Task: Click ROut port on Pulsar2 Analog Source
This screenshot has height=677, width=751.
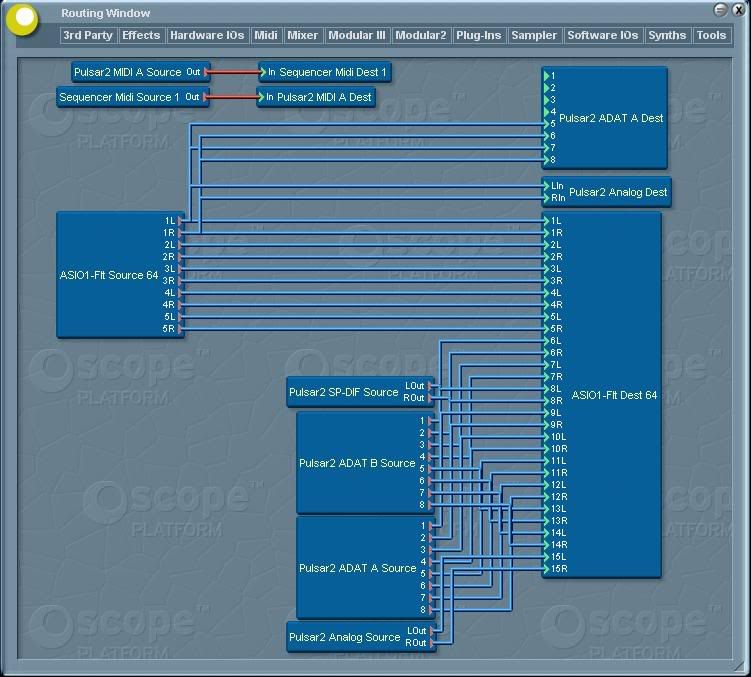Action: pyautogui.click(x=432, y=643)
